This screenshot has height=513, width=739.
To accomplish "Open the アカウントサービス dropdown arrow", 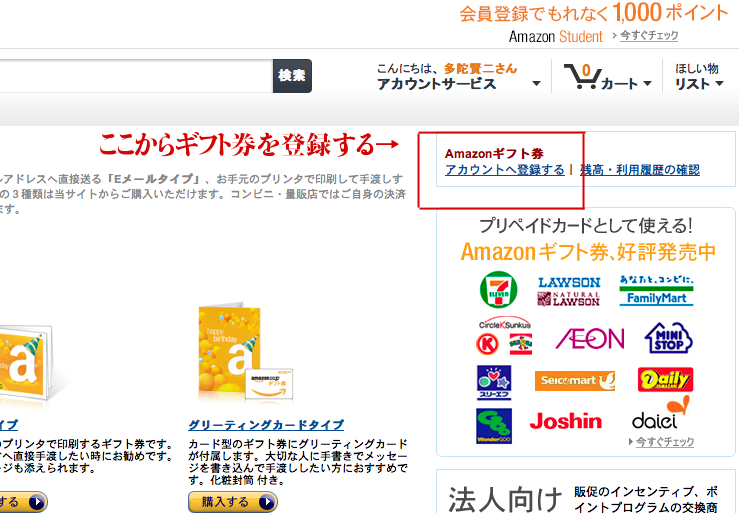I will click(536, 83).
